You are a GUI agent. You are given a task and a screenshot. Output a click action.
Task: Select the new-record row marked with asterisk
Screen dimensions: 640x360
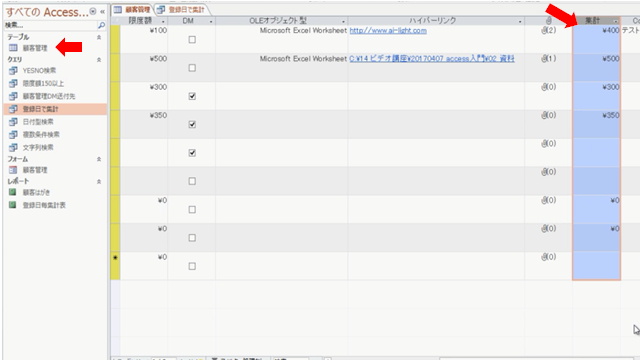pyautogui.click(x=116, y=266)
